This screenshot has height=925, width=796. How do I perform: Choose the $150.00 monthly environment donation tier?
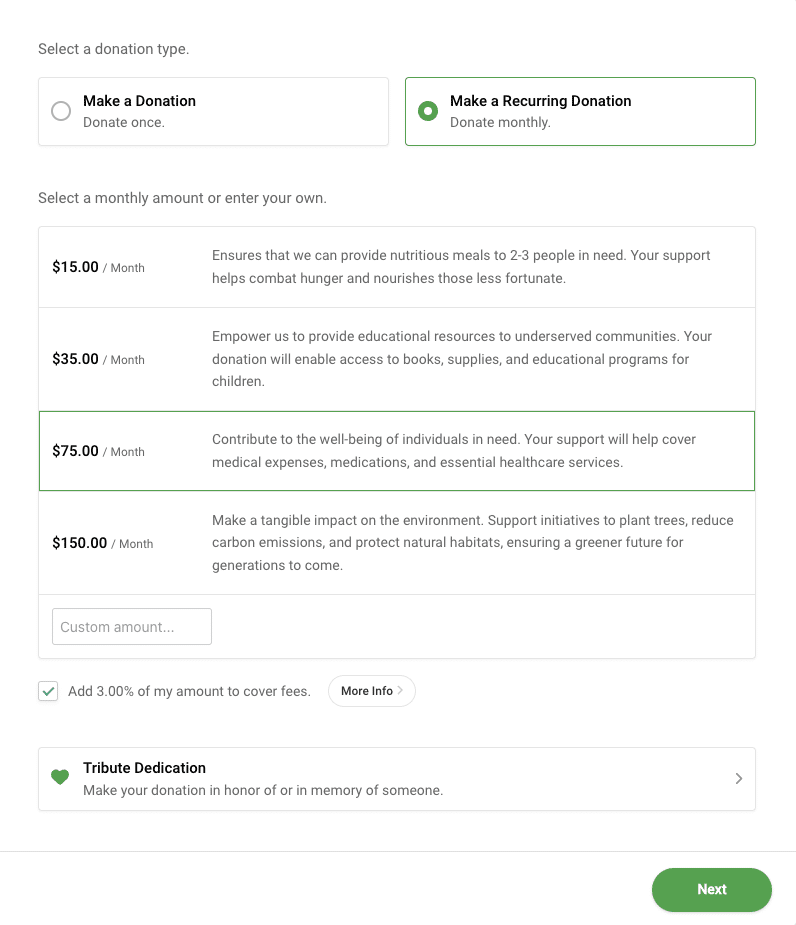point(397,542)
